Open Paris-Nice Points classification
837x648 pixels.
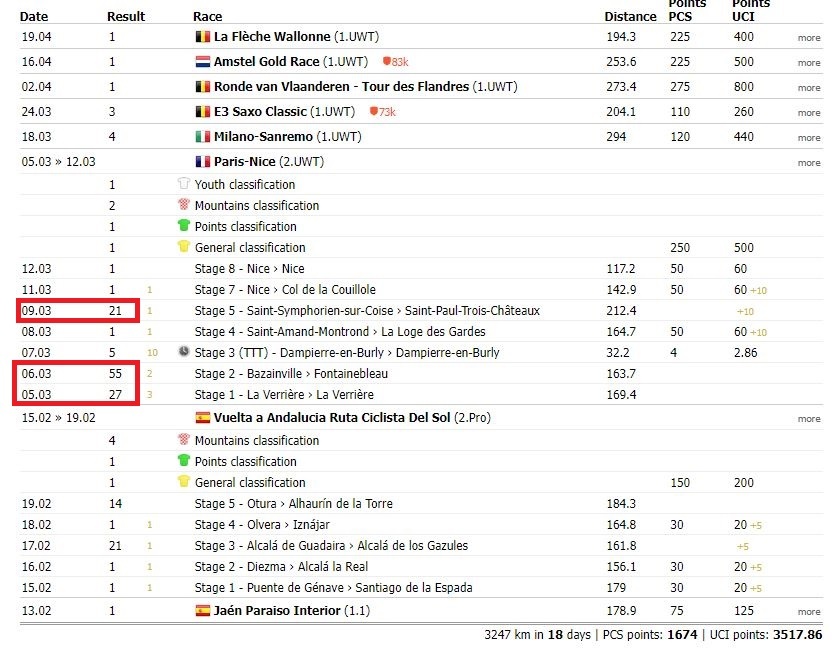[246, 227]
